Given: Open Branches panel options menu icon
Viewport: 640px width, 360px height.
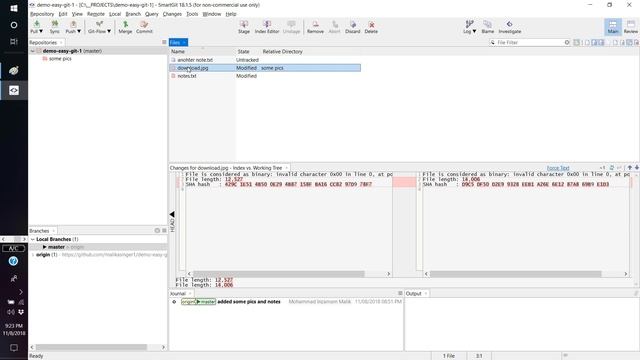Looking at the screenshot, I should pos(164,231).
